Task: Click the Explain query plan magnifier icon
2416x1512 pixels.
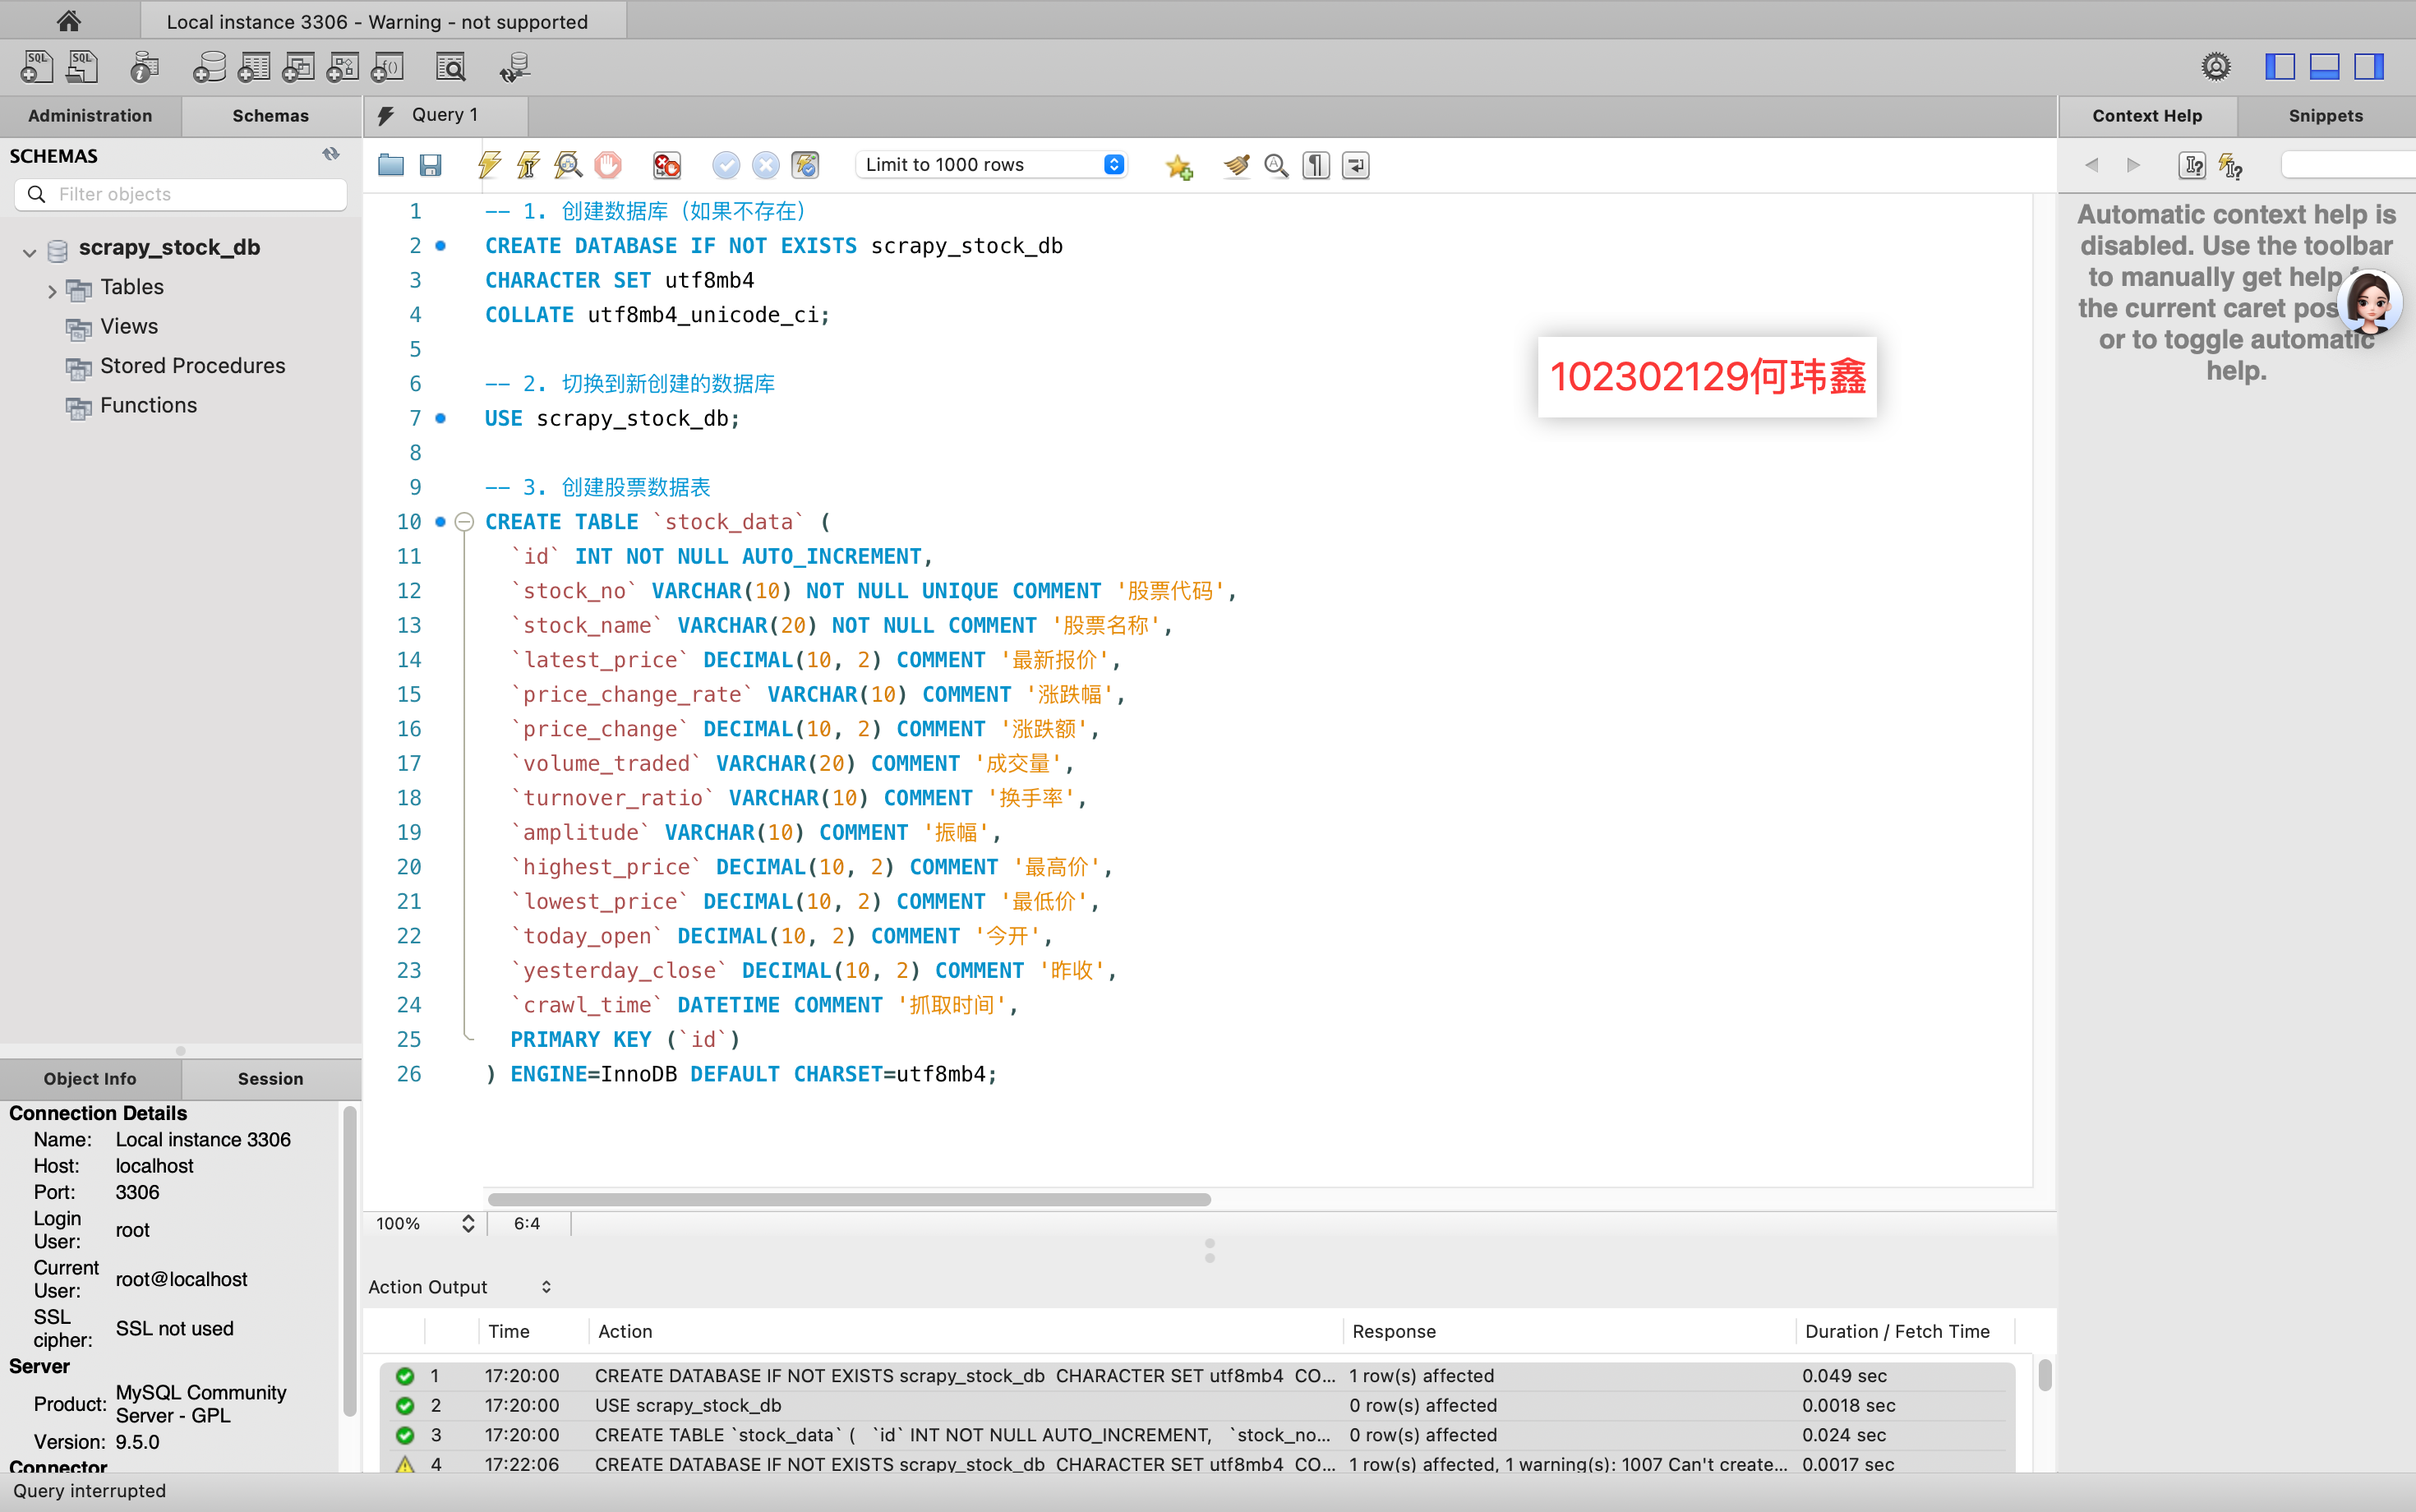Action: 568,165
